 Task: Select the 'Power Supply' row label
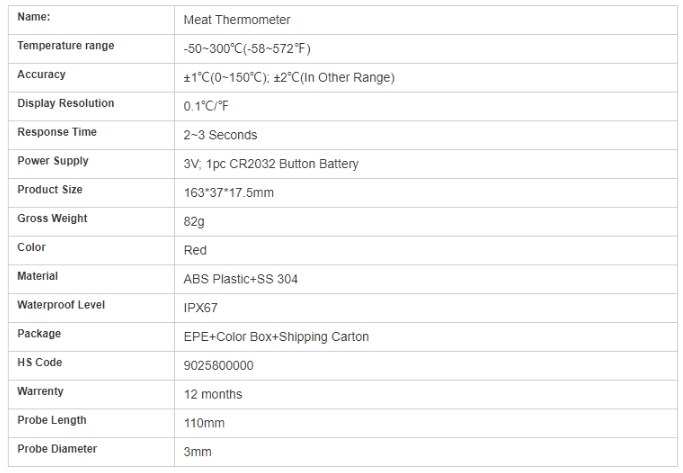coord(53,161)
